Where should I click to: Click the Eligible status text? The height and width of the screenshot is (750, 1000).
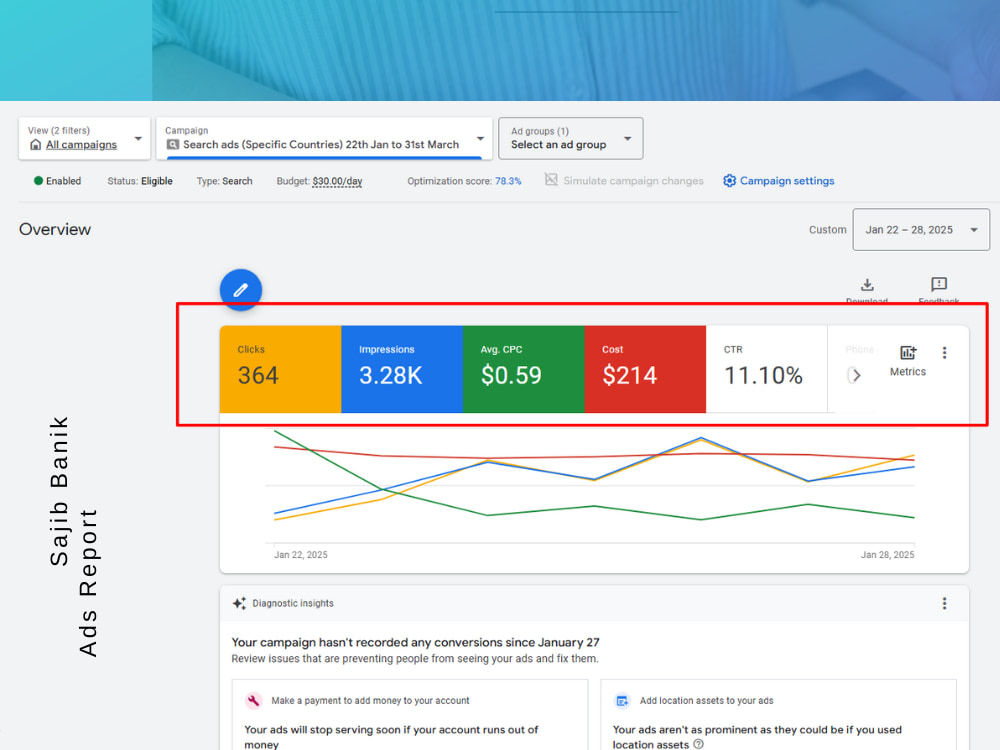click(157, 181)
